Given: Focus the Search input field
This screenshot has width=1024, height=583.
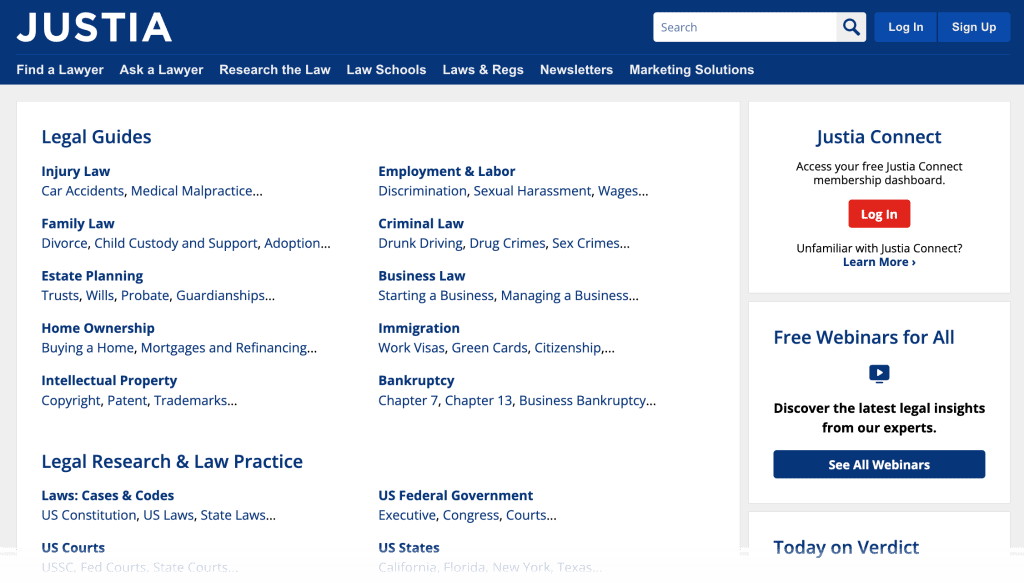Looking at the screenshot, I should [745, 27].
